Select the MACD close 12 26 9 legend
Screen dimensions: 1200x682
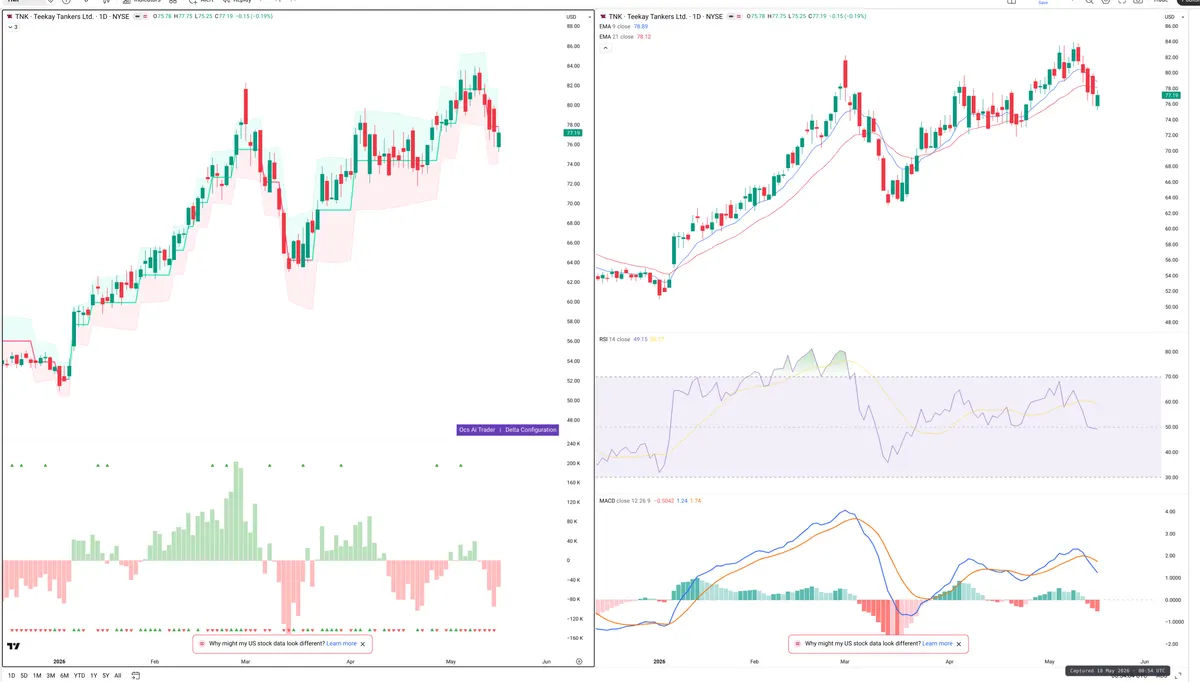click(625, 500)
